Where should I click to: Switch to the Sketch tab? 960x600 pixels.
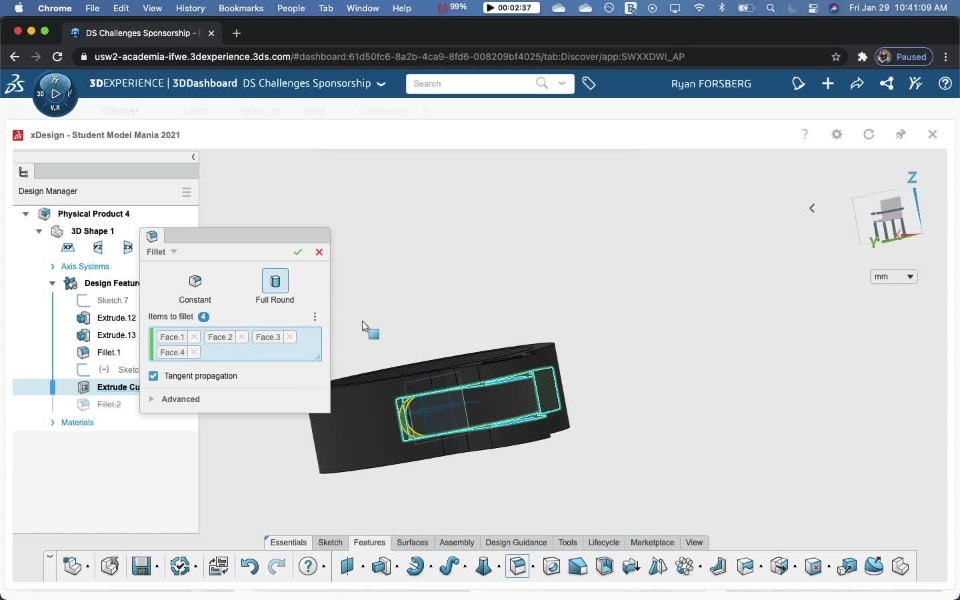coord(330,542)
